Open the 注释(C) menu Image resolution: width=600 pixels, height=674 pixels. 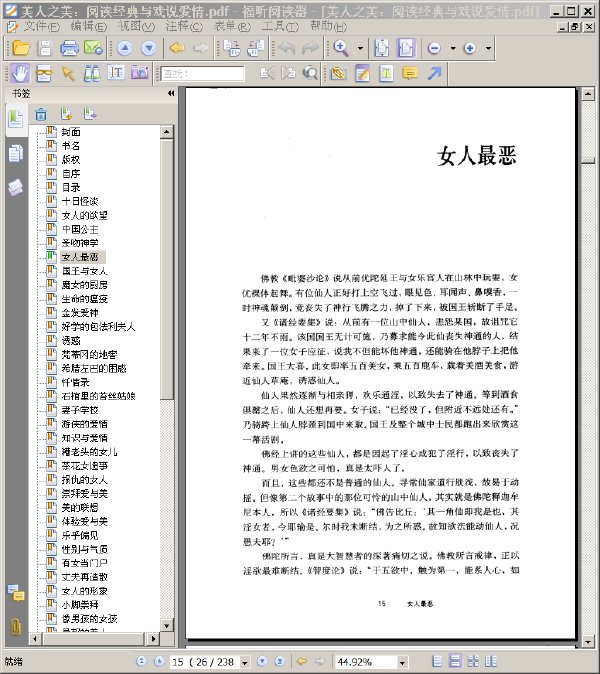(x=184, y=27)
